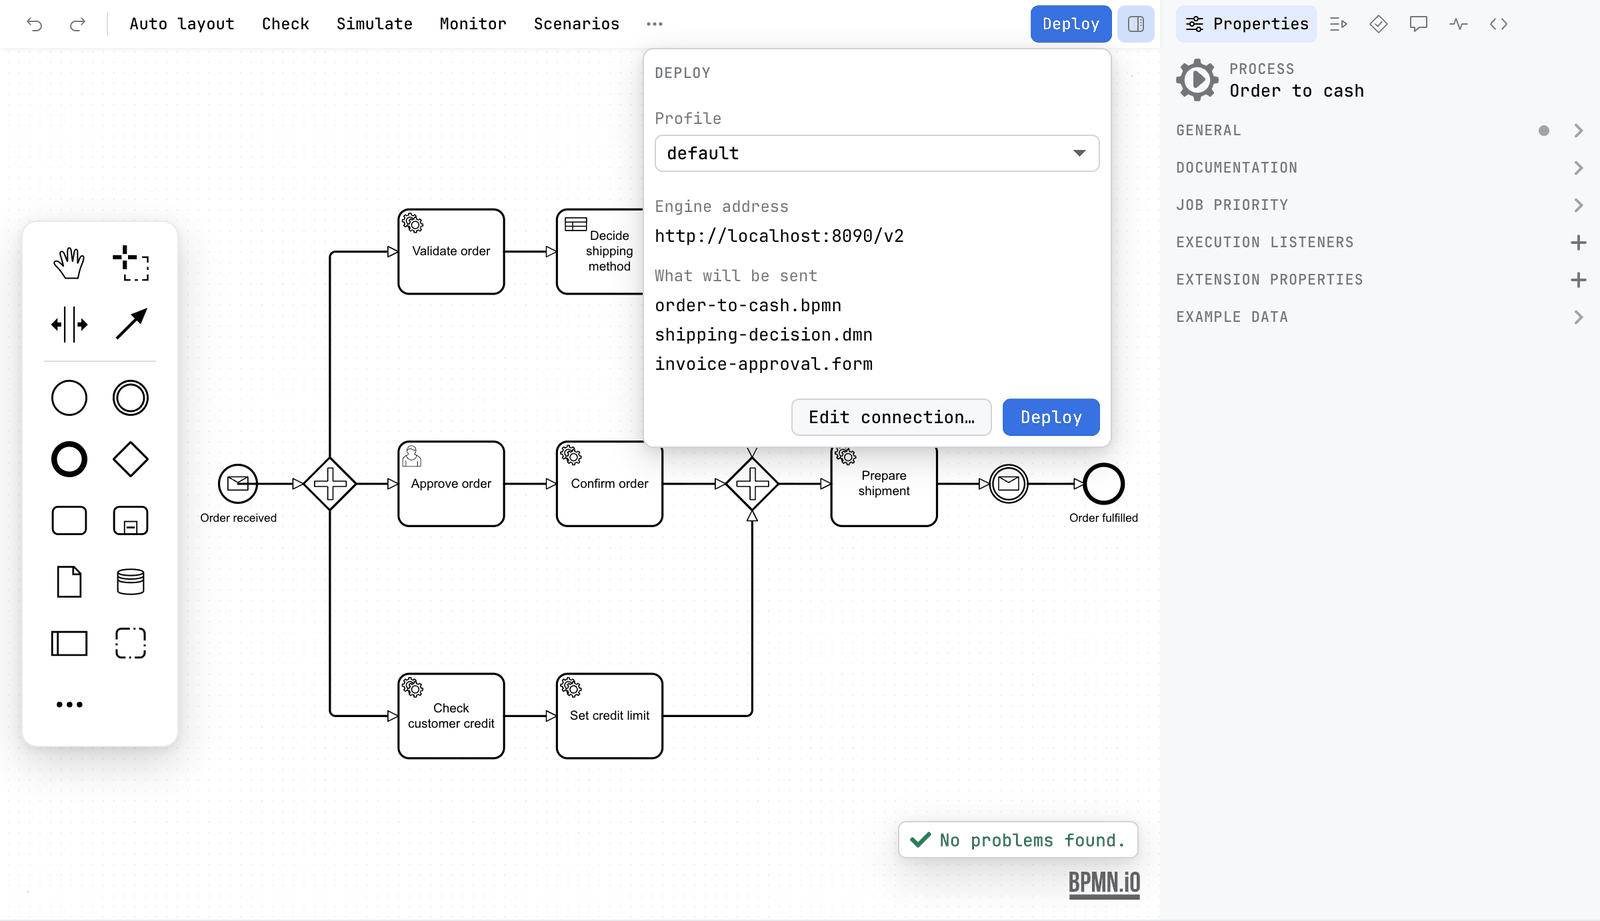The height and width of the screenshot is (921, 1600).
Task: Expand the Job Priority section
Action: click(x=1380, y=205)
